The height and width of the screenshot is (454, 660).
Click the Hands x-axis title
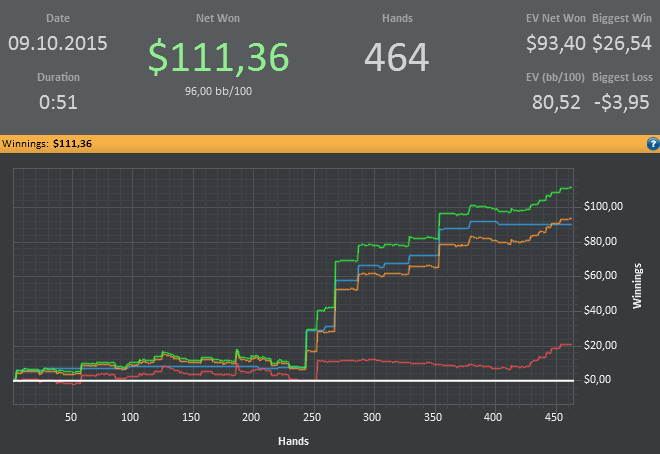(x=293, y=441)
